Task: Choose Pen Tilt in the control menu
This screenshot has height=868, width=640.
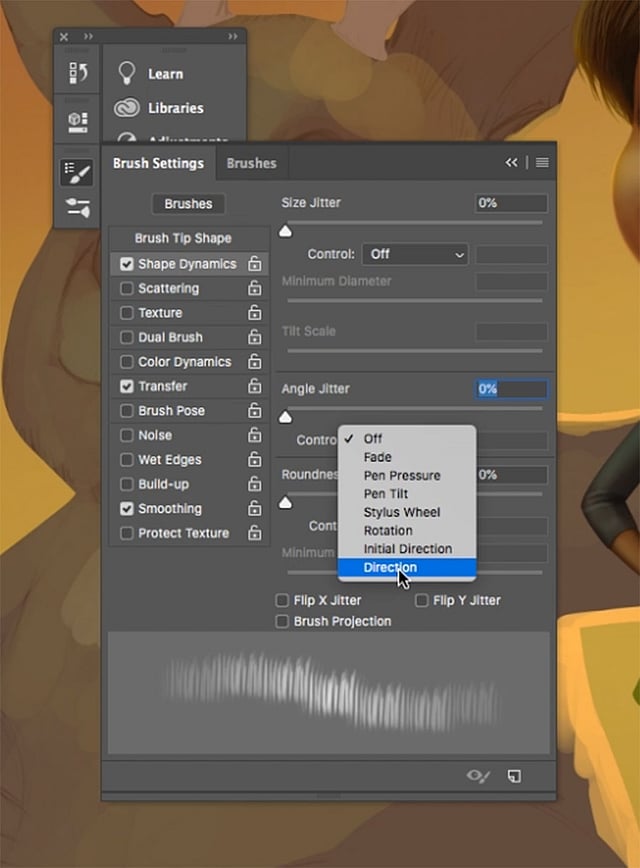Action: 407,494
